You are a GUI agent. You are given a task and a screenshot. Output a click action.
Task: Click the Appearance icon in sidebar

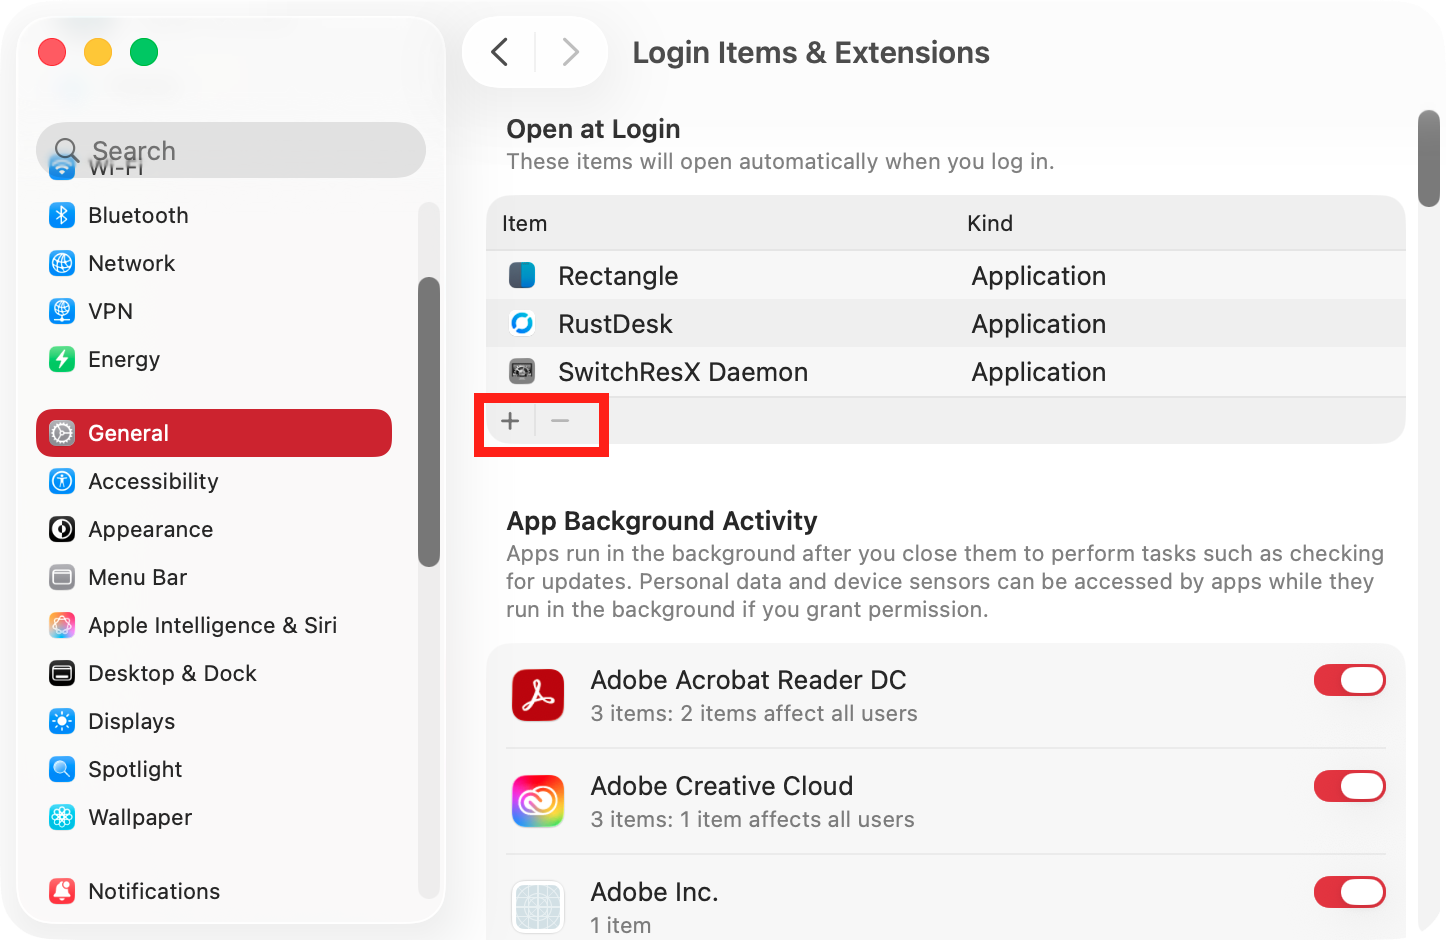coord(62,529)
